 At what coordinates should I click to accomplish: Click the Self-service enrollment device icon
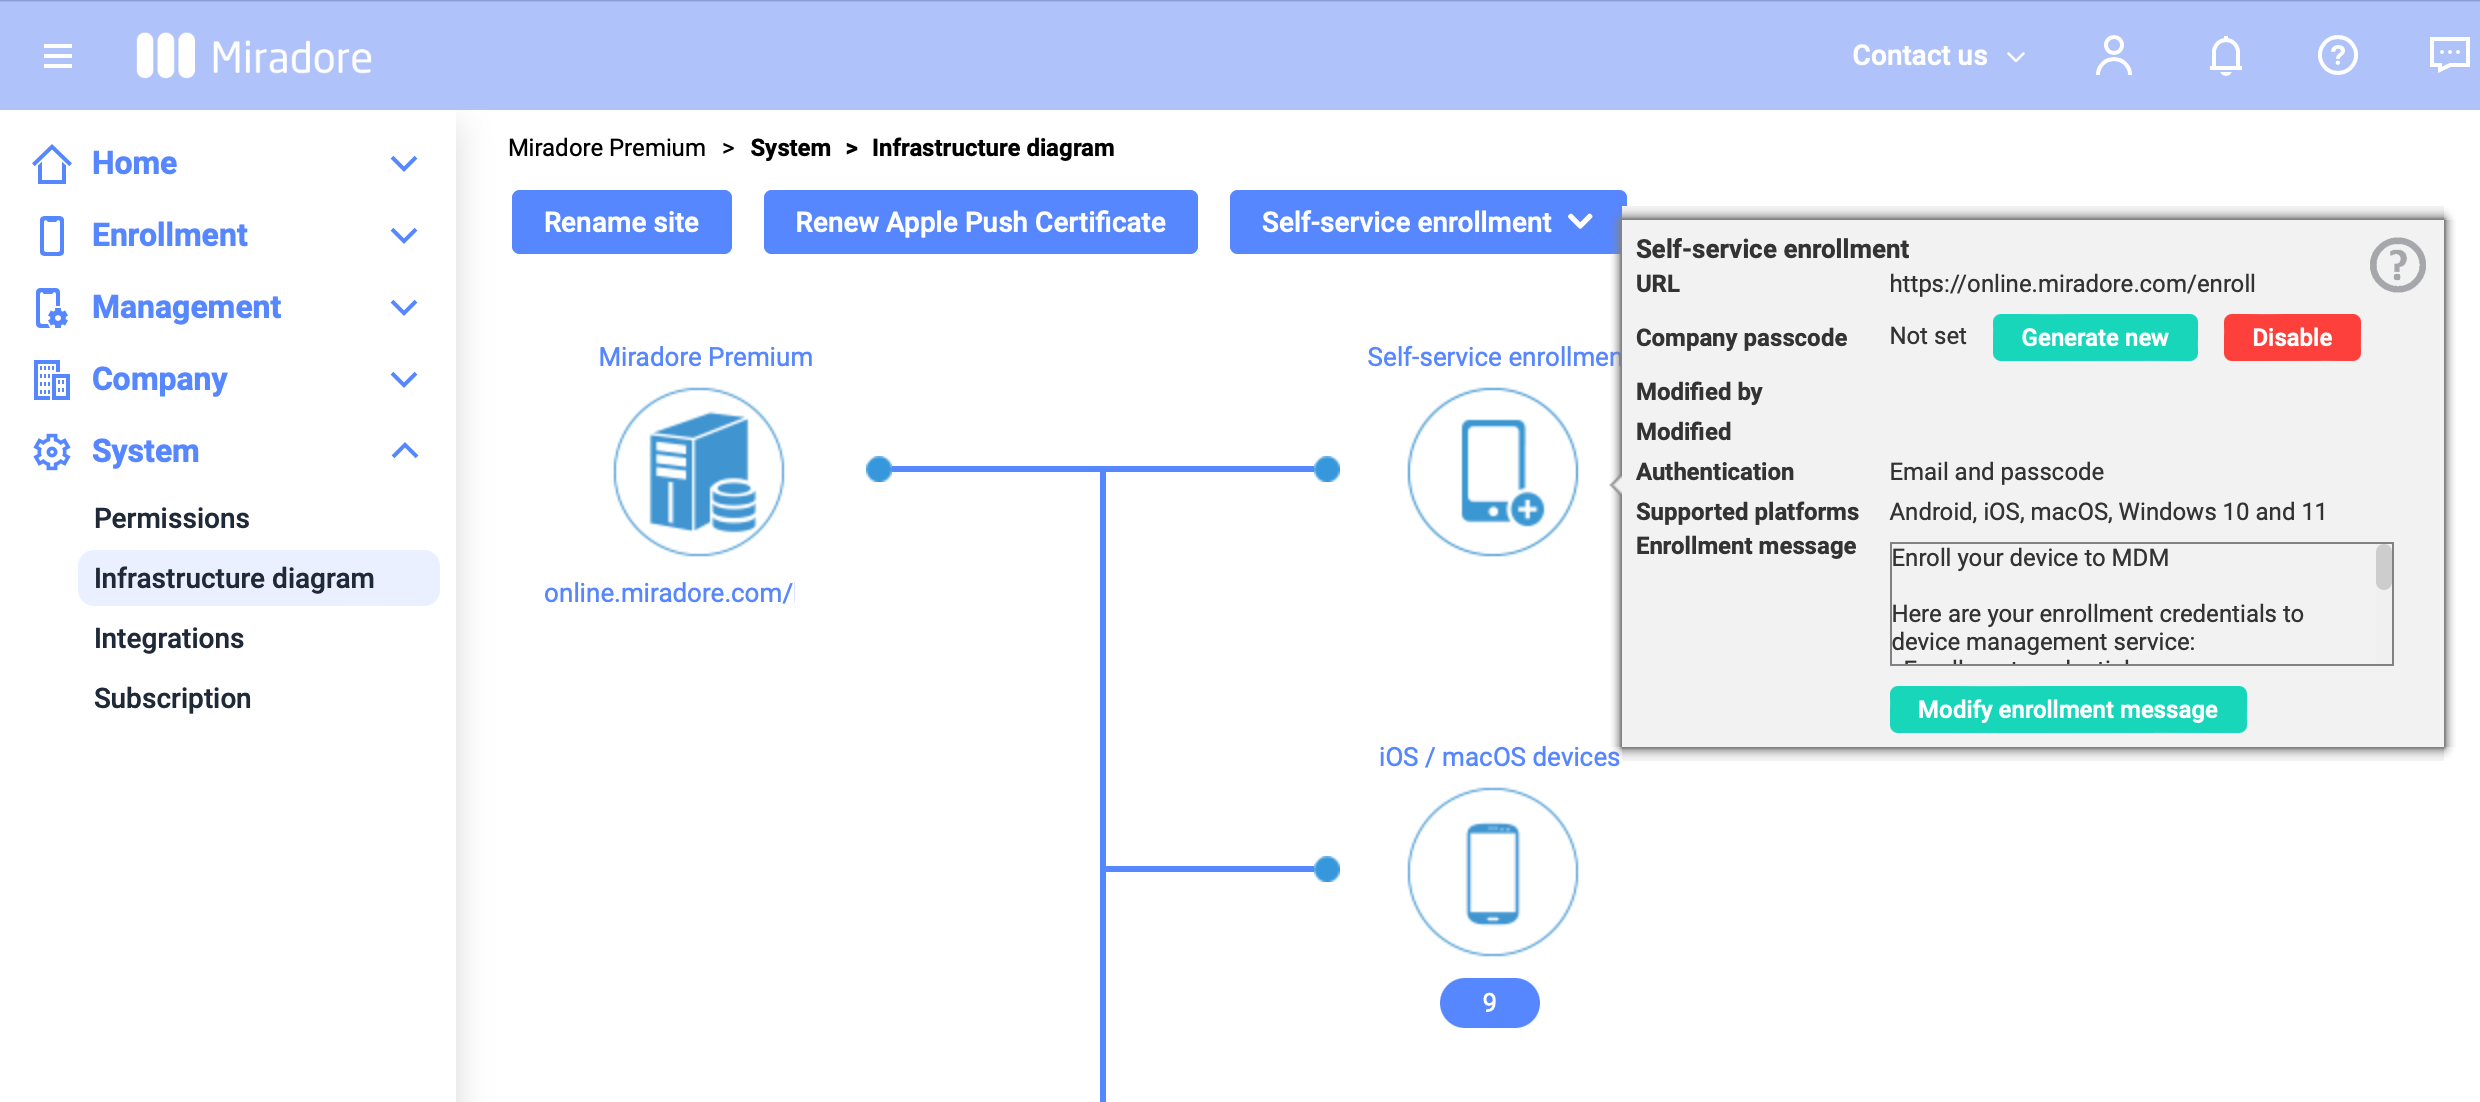tap(1491, 471)
